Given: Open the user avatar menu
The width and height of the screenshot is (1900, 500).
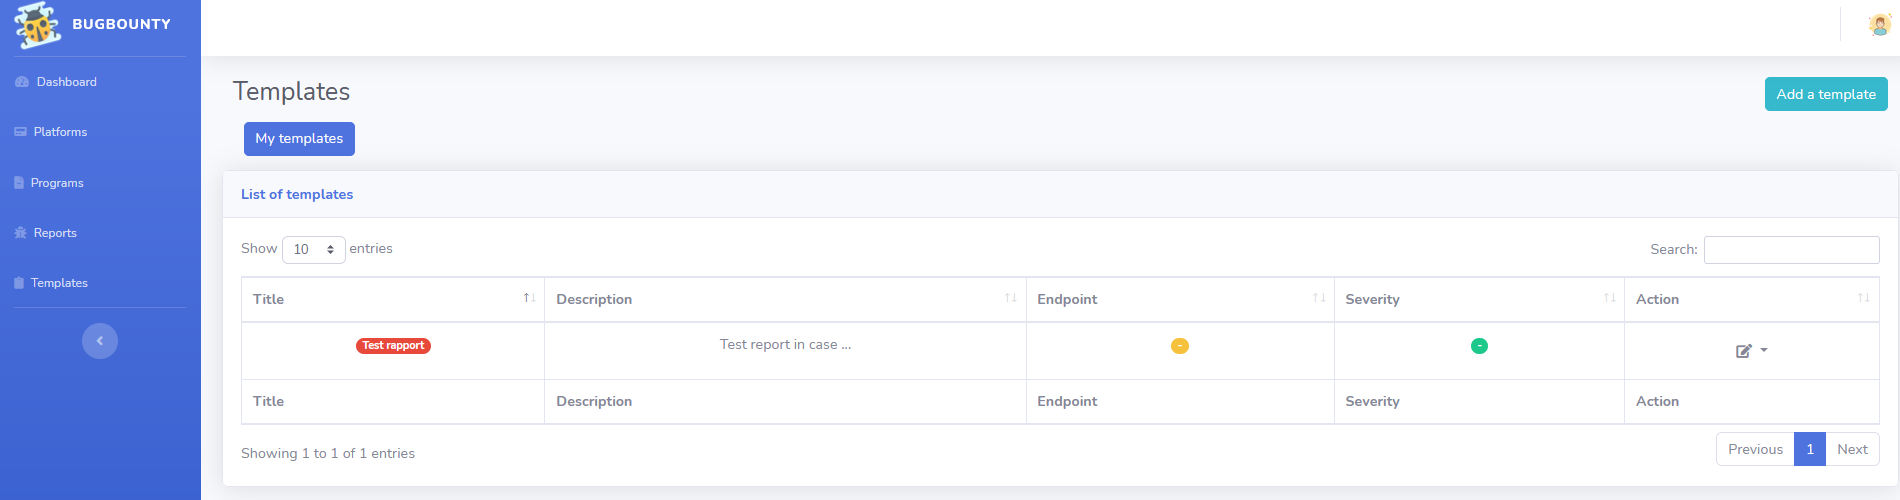Looking at the screenshot, I should point(1879,25).
